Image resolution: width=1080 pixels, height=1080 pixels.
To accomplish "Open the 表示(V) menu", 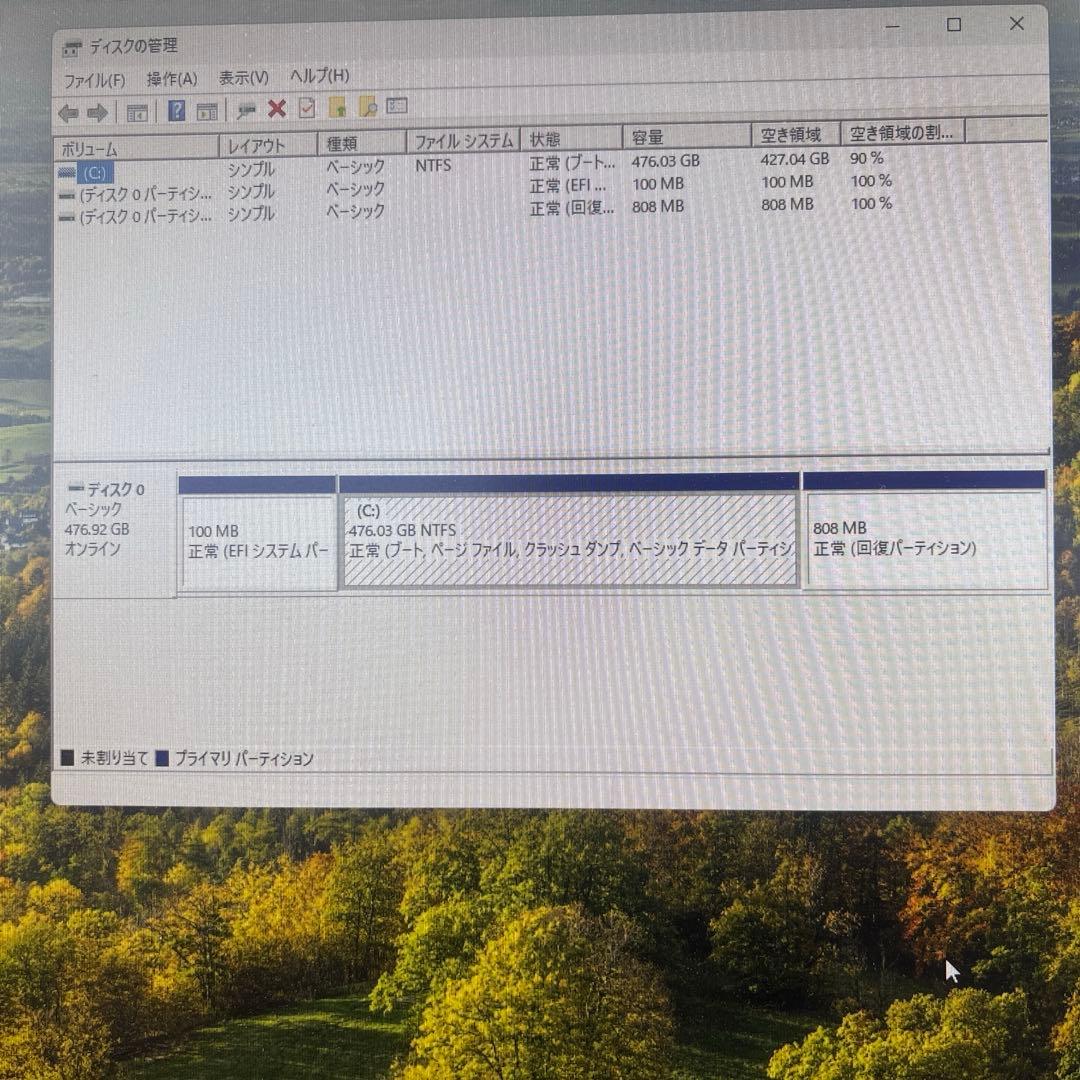I will 243,77.
